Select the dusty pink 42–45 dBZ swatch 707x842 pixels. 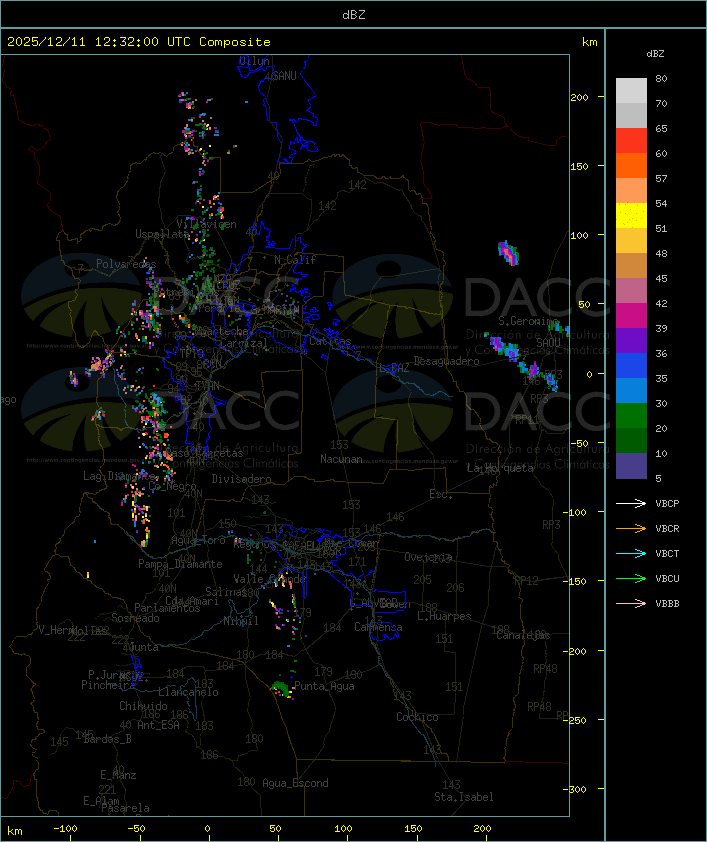click(x=631, y=291)
